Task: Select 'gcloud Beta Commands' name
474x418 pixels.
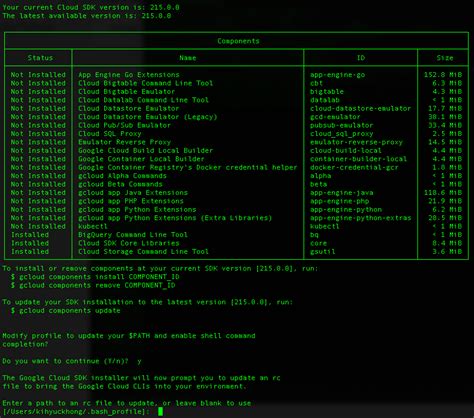Action: pyautogui.click(x=120, y=184)
